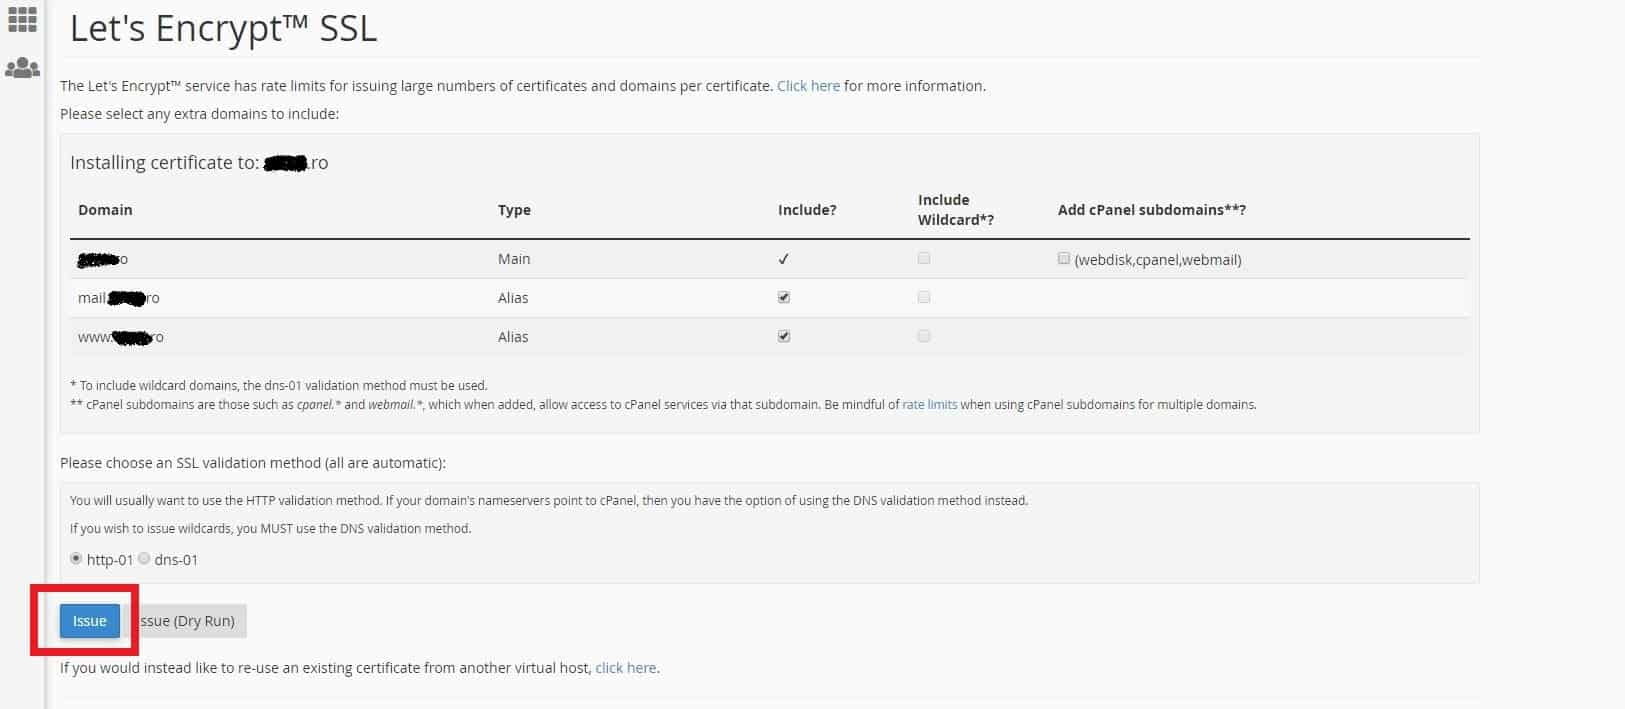Open the Click here rate limits info link
Screen dimensions: 1625x709
(808, 86)
